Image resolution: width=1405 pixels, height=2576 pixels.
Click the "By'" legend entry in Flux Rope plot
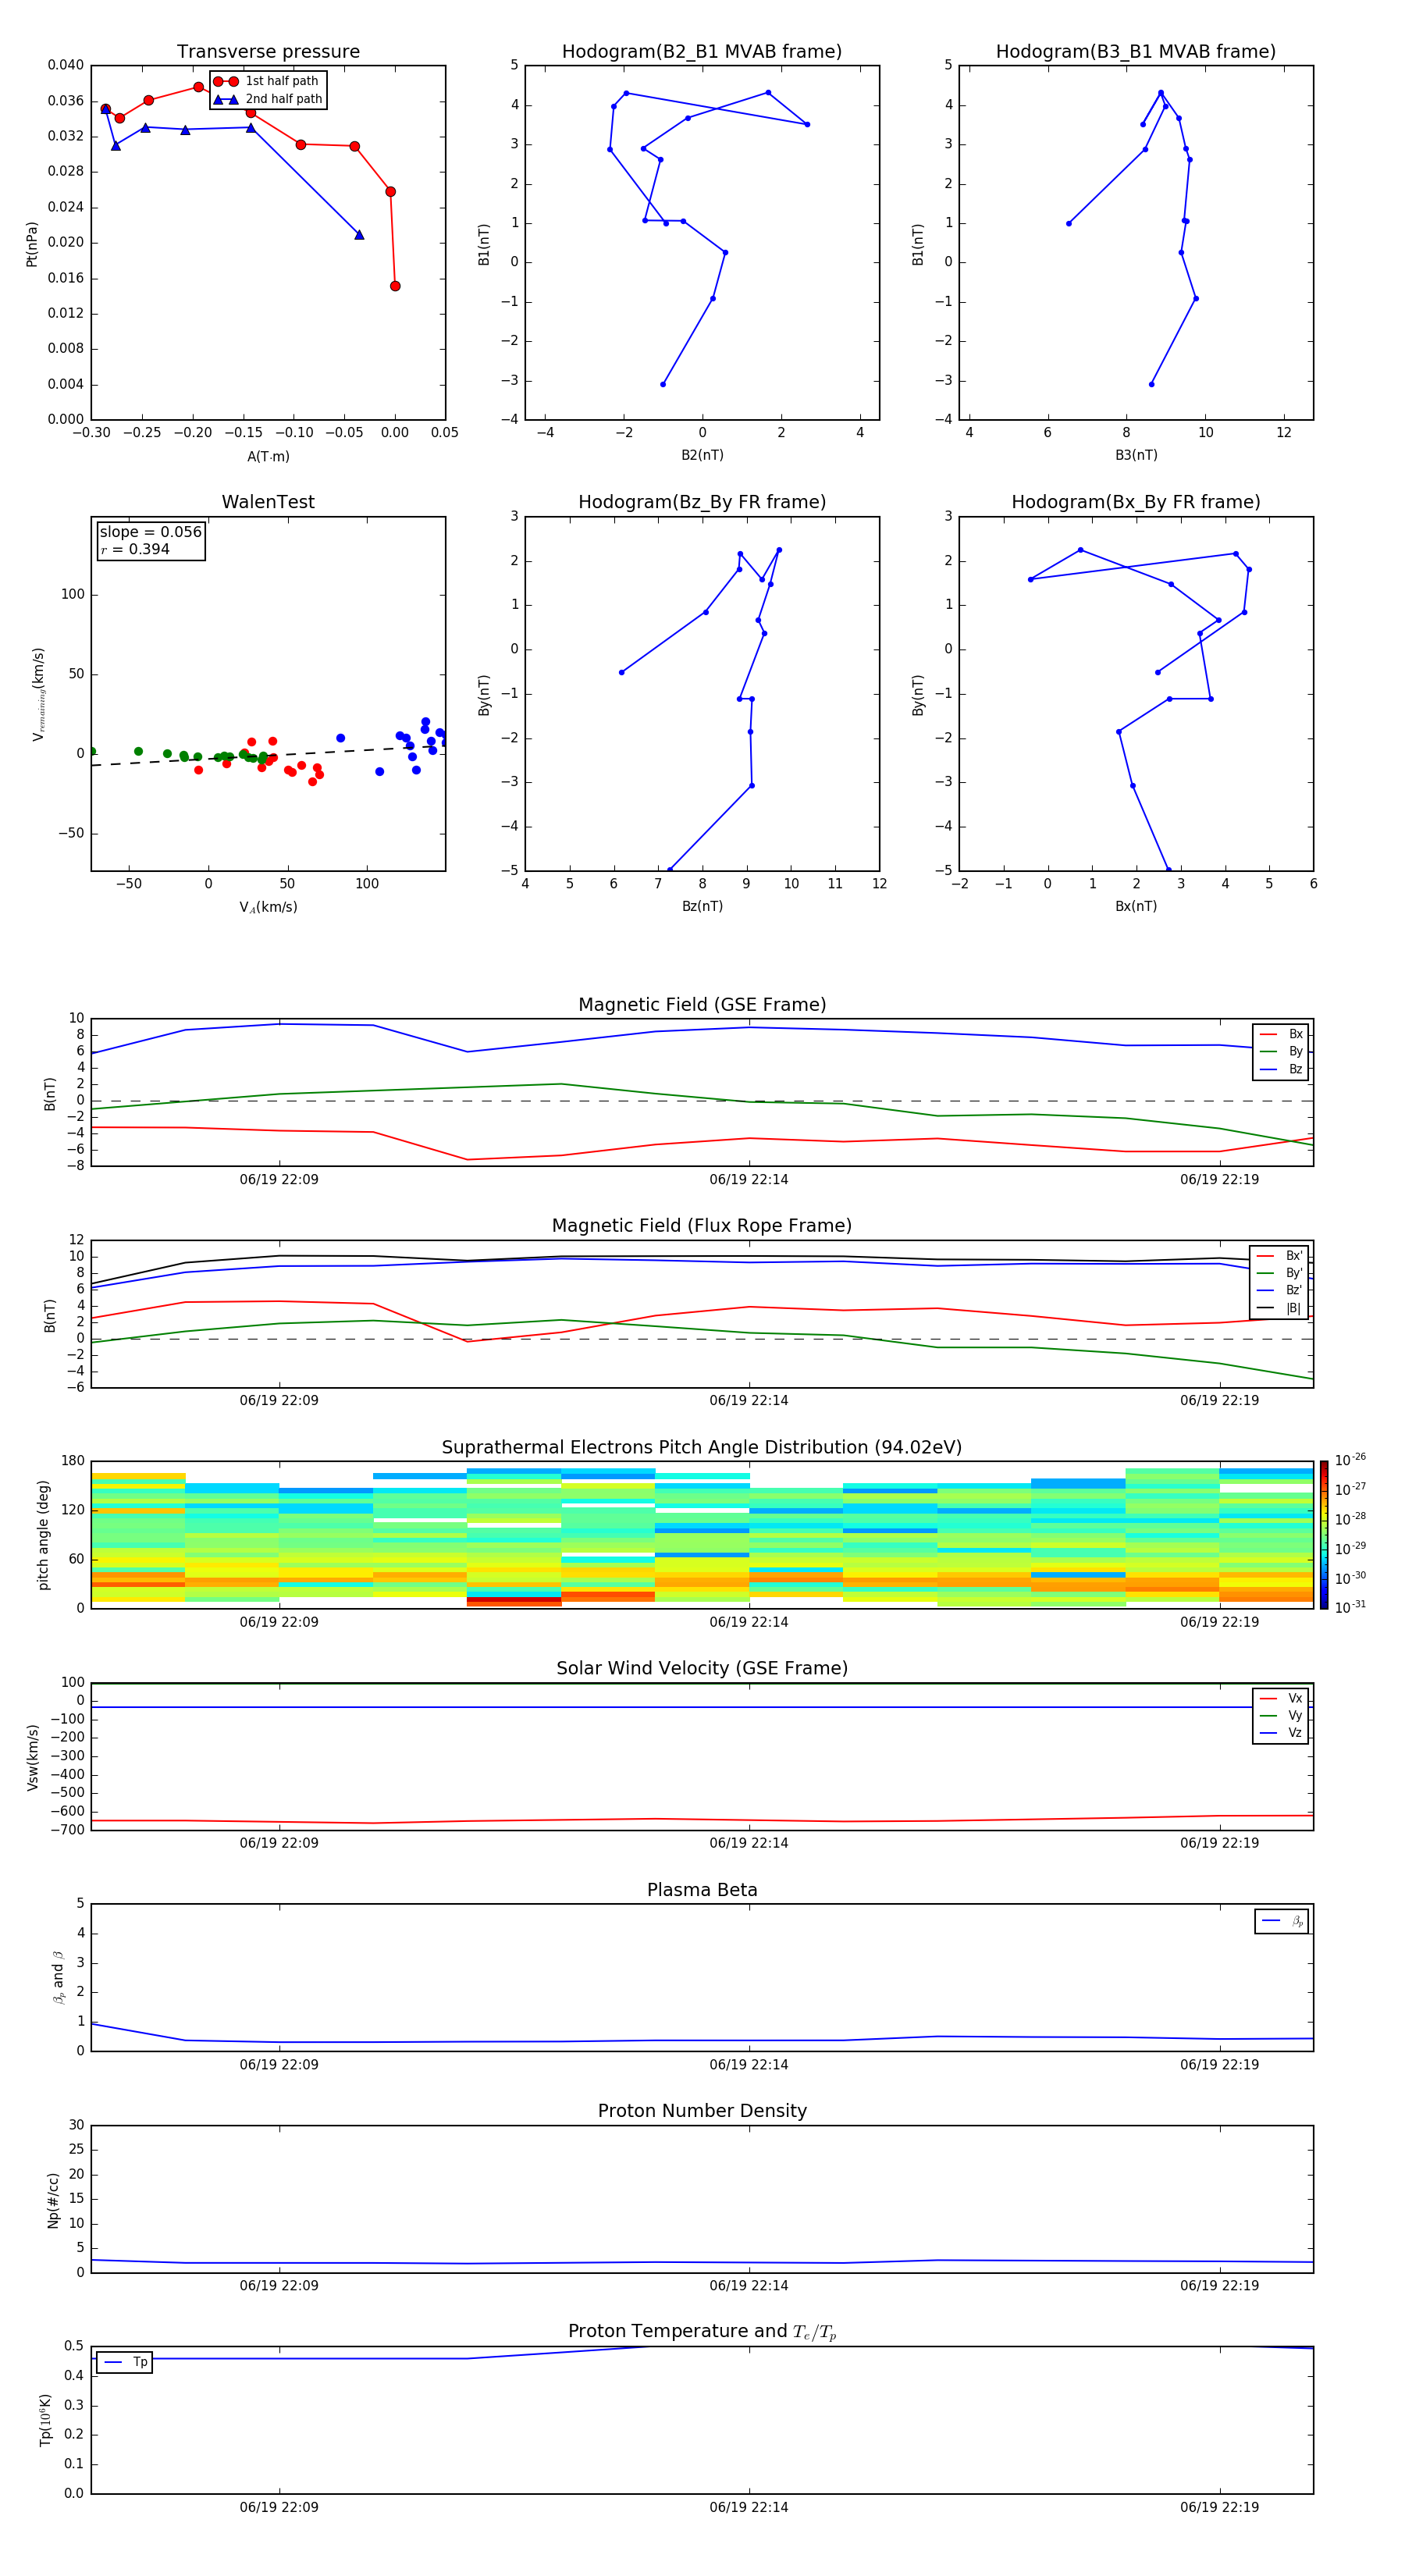coord(1280,1273)
